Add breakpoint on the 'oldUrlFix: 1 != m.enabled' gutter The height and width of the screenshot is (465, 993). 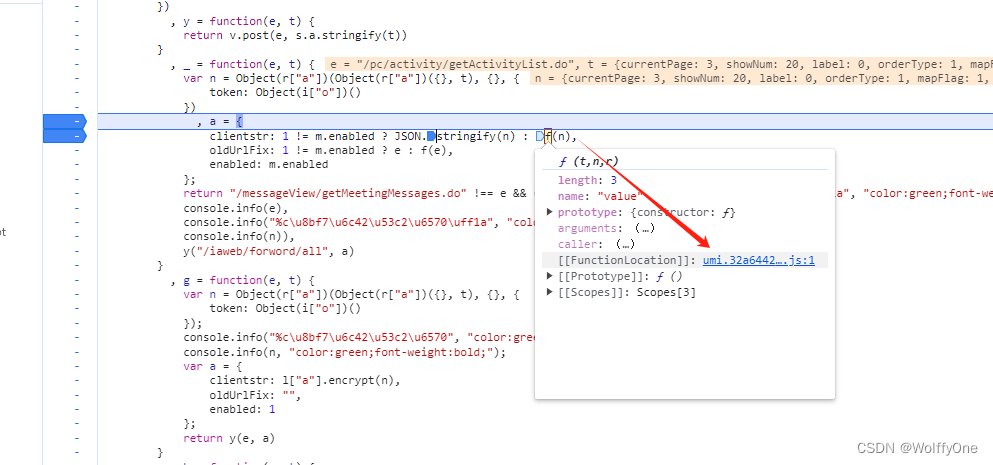click(77, 150)
